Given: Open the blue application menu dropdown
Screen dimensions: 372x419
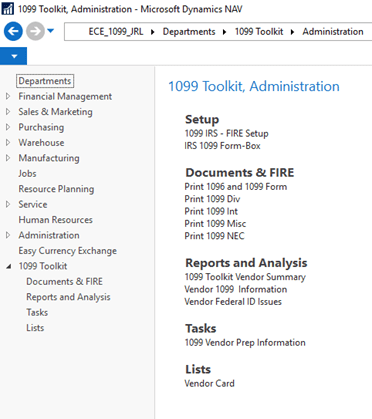Looking at the screenshot, I should [14, 56].
